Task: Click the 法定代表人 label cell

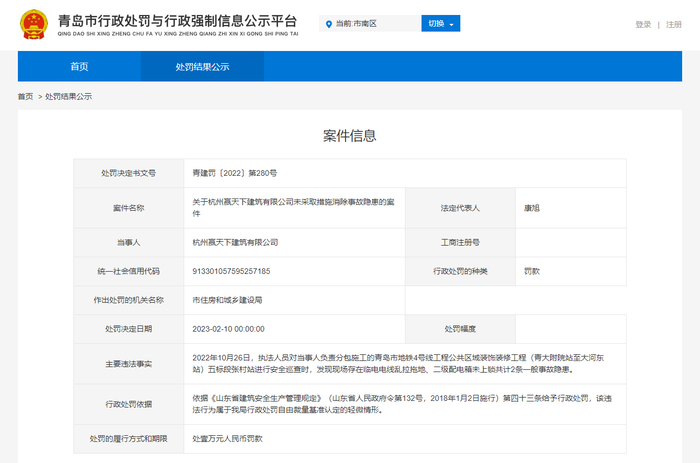Action: [460, 208]
